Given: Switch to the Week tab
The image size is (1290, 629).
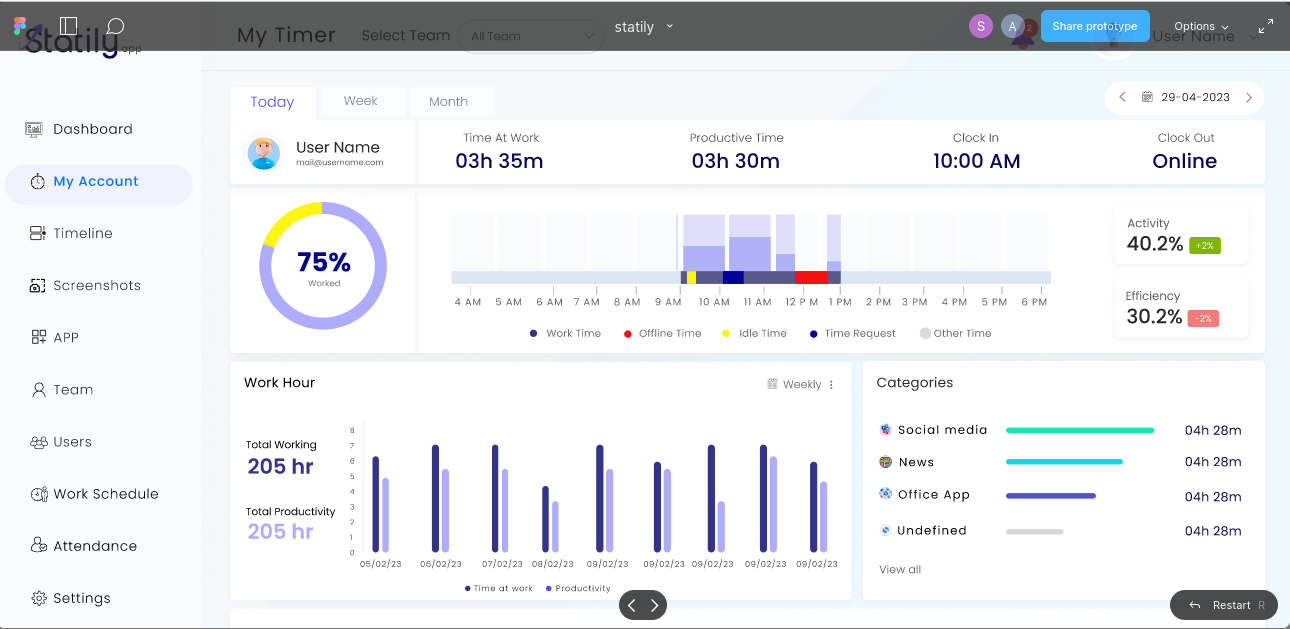Looking at the screenshot, I should pos(361,100).
